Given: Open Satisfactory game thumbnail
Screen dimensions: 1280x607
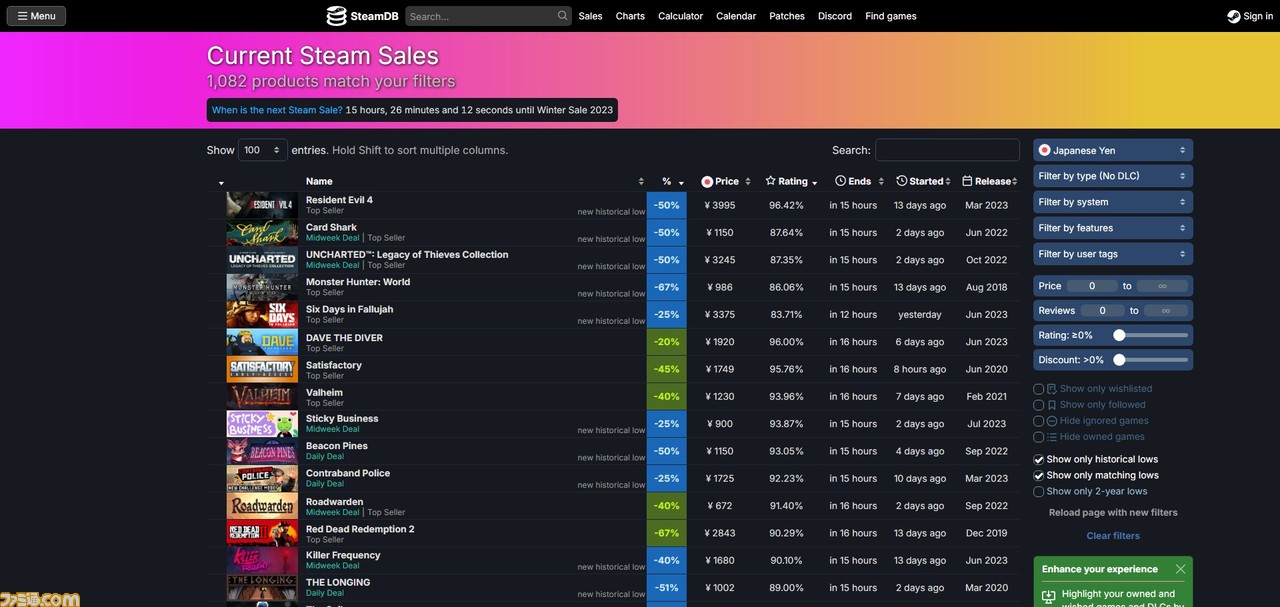Looking at the screenshot, I should tap(262, 369).
